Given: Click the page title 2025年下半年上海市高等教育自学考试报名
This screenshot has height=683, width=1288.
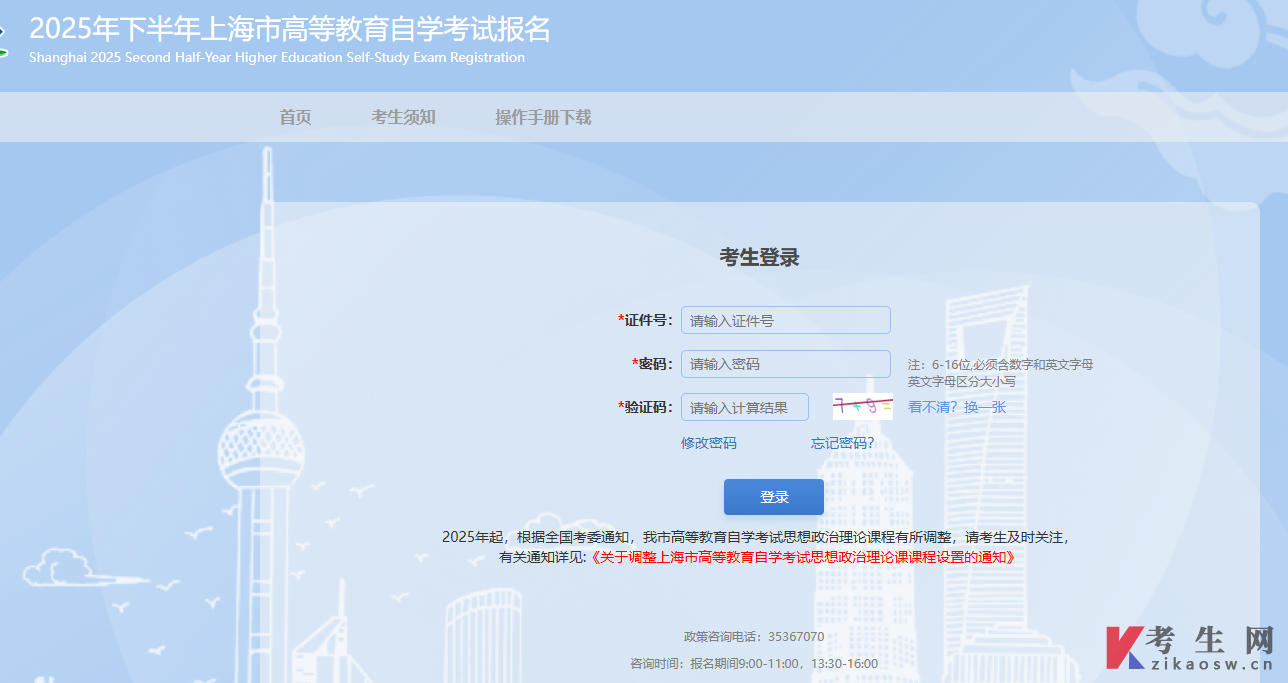Looking at the screenshot, I should tap(290, 28).
